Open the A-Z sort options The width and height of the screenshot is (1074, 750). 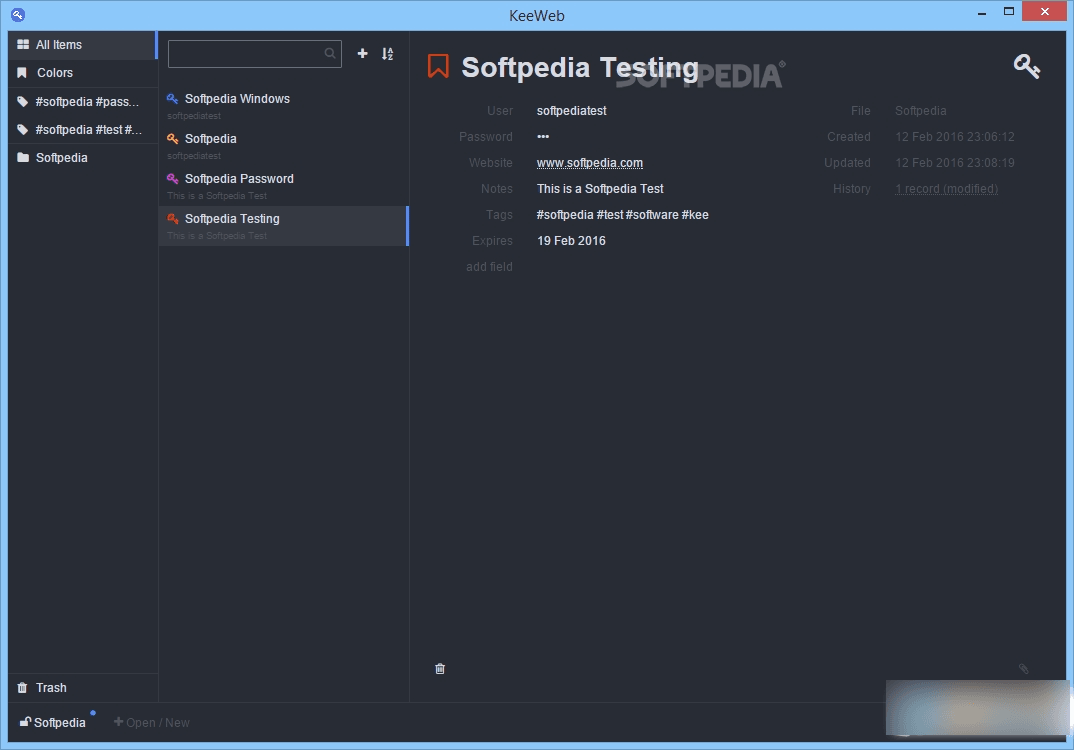coord(388,53)
